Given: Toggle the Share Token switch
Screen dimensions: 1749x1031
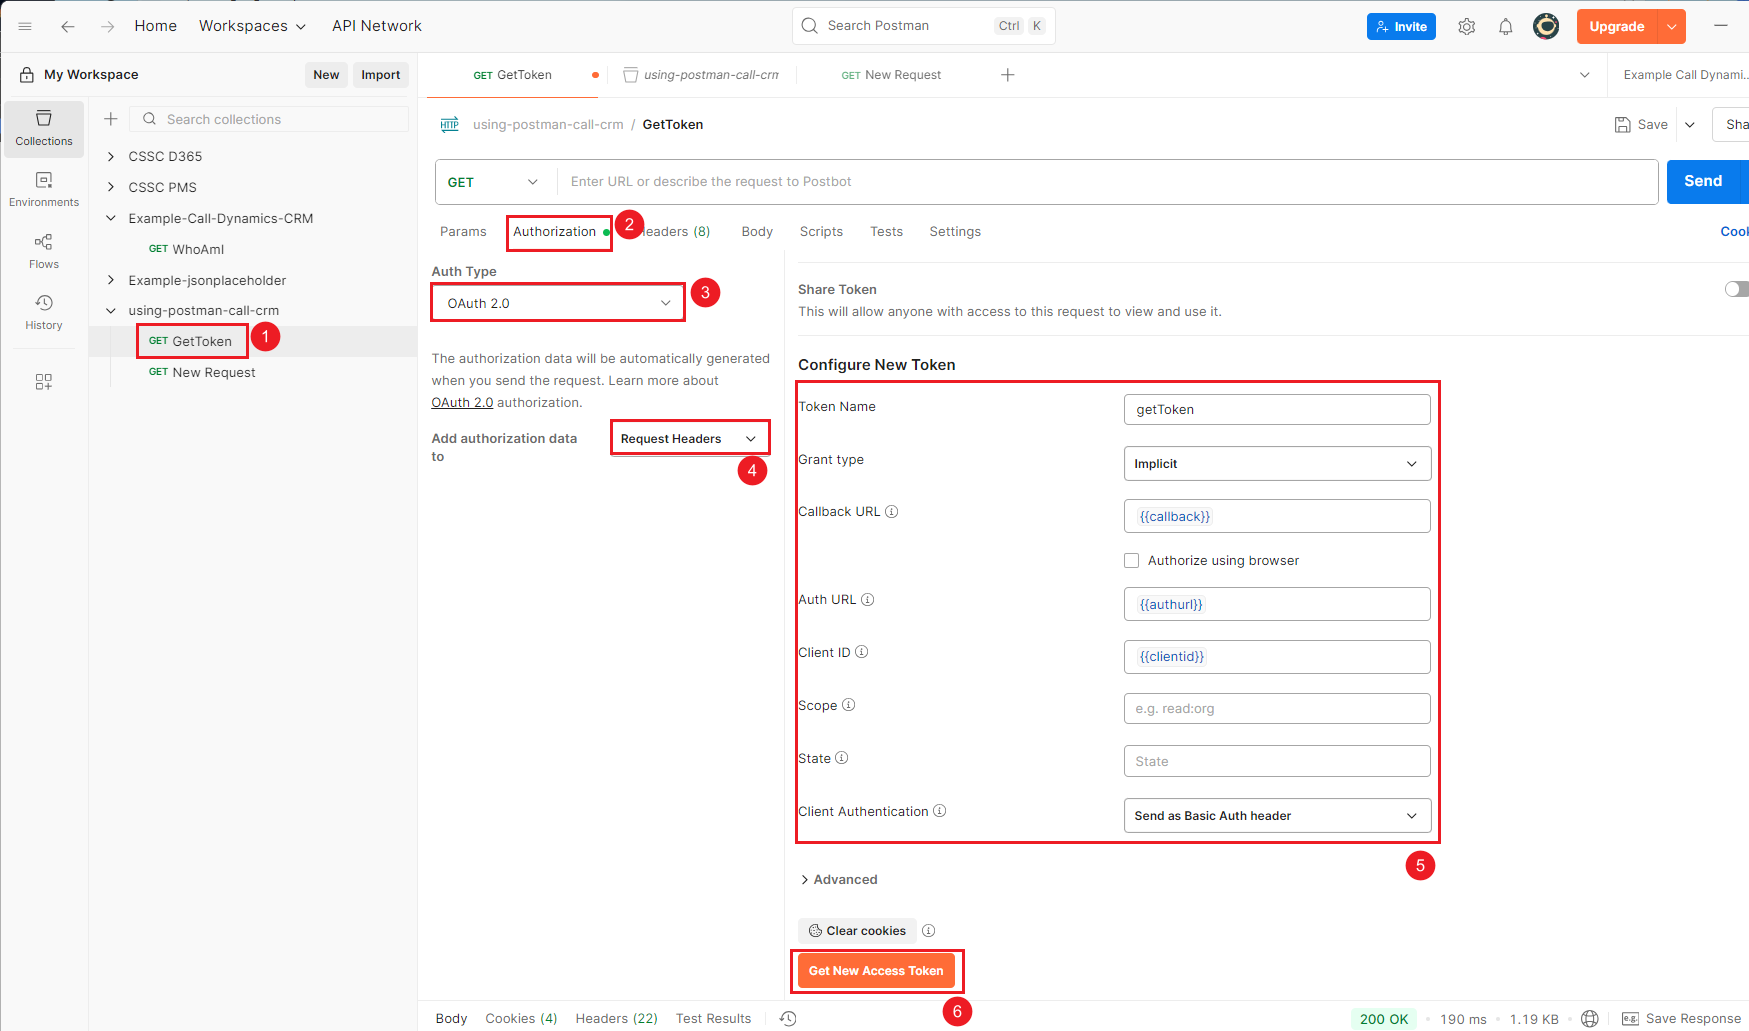Looking at the screenshot, I should click(1737, 289).
